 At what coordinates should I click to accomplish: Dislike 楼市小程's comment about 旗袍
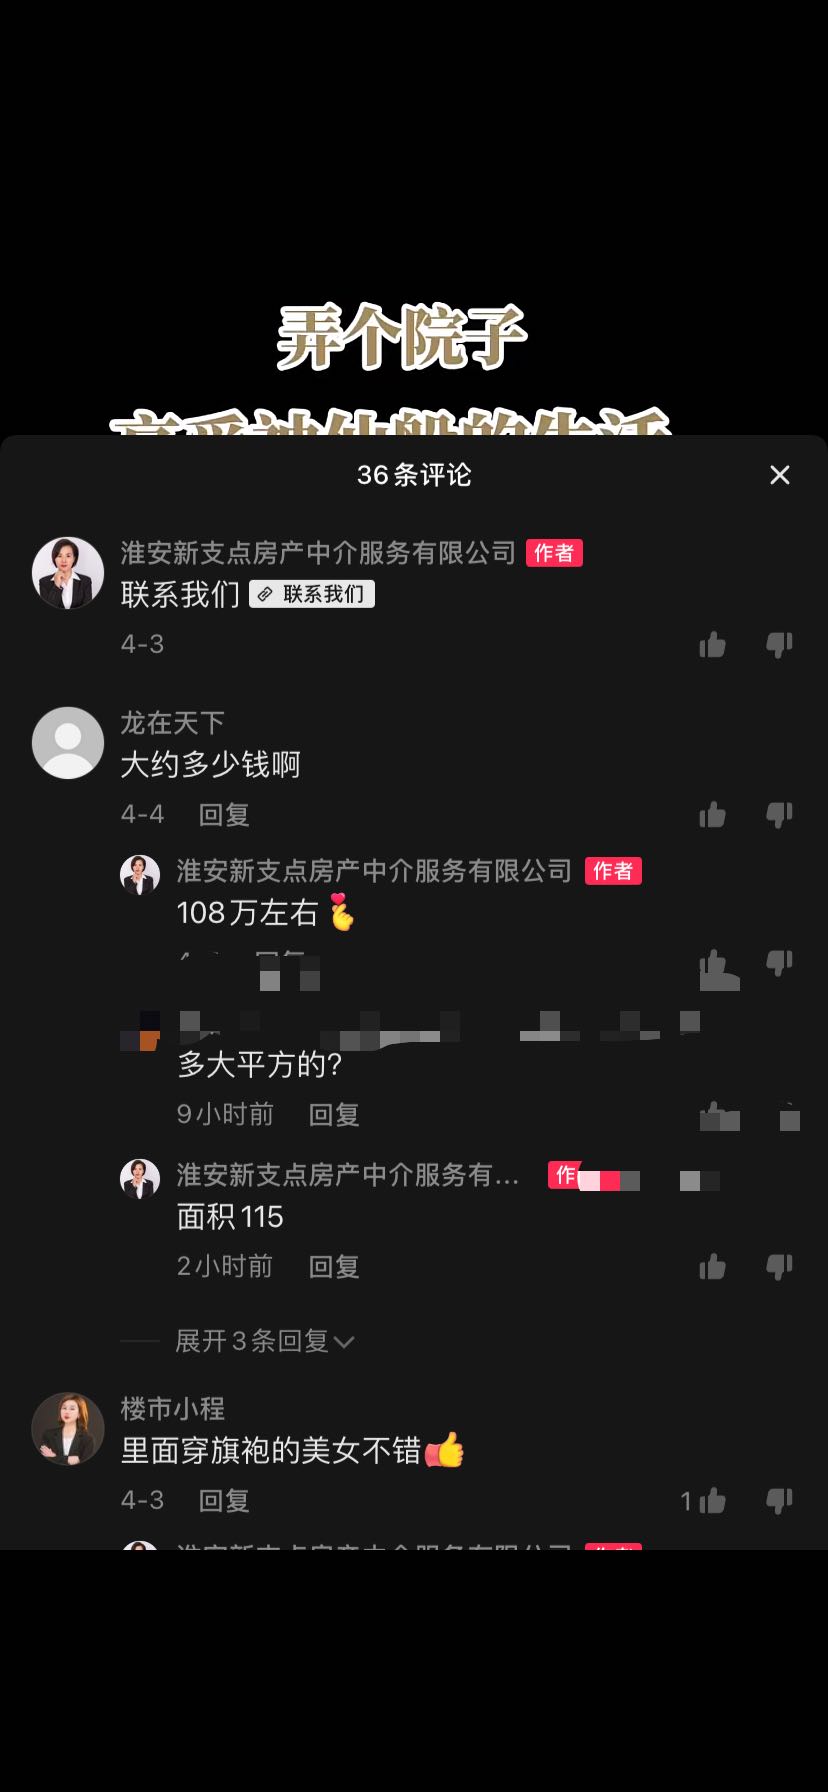click(x=779, y=1501)
